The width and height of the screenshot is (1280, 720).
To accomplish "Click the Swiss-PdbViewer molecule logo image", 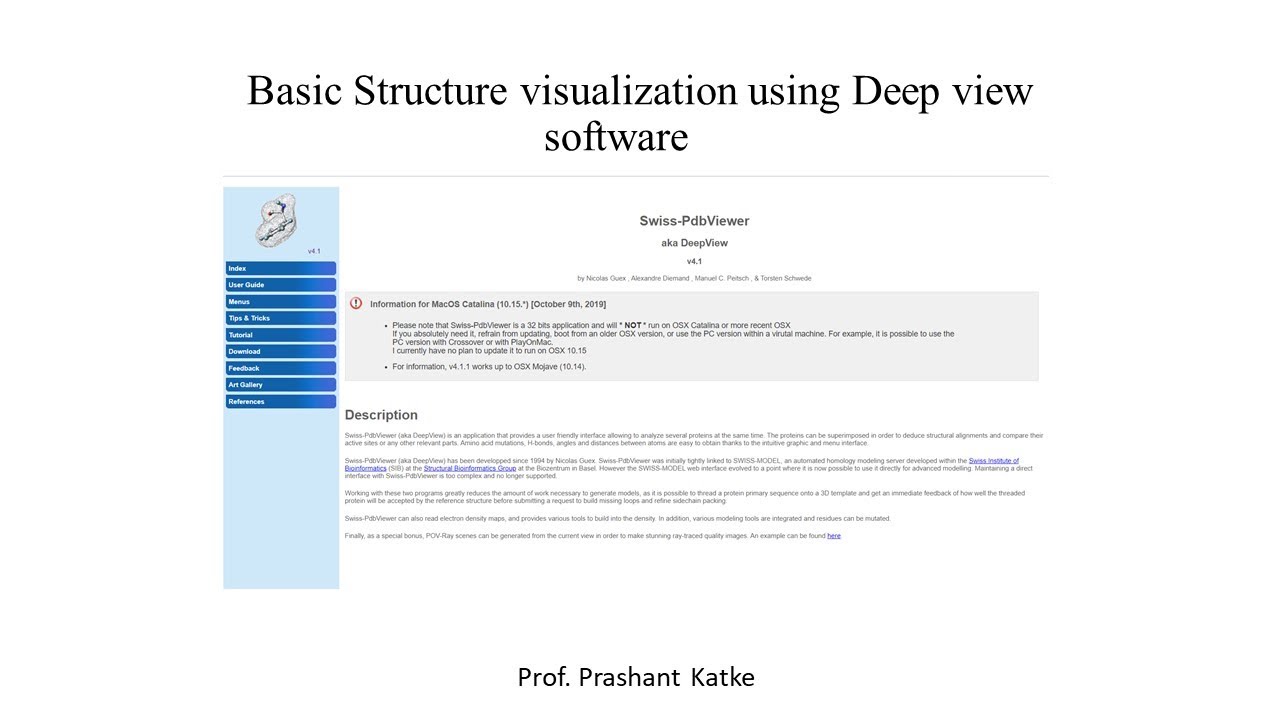I will coord(277,221).
